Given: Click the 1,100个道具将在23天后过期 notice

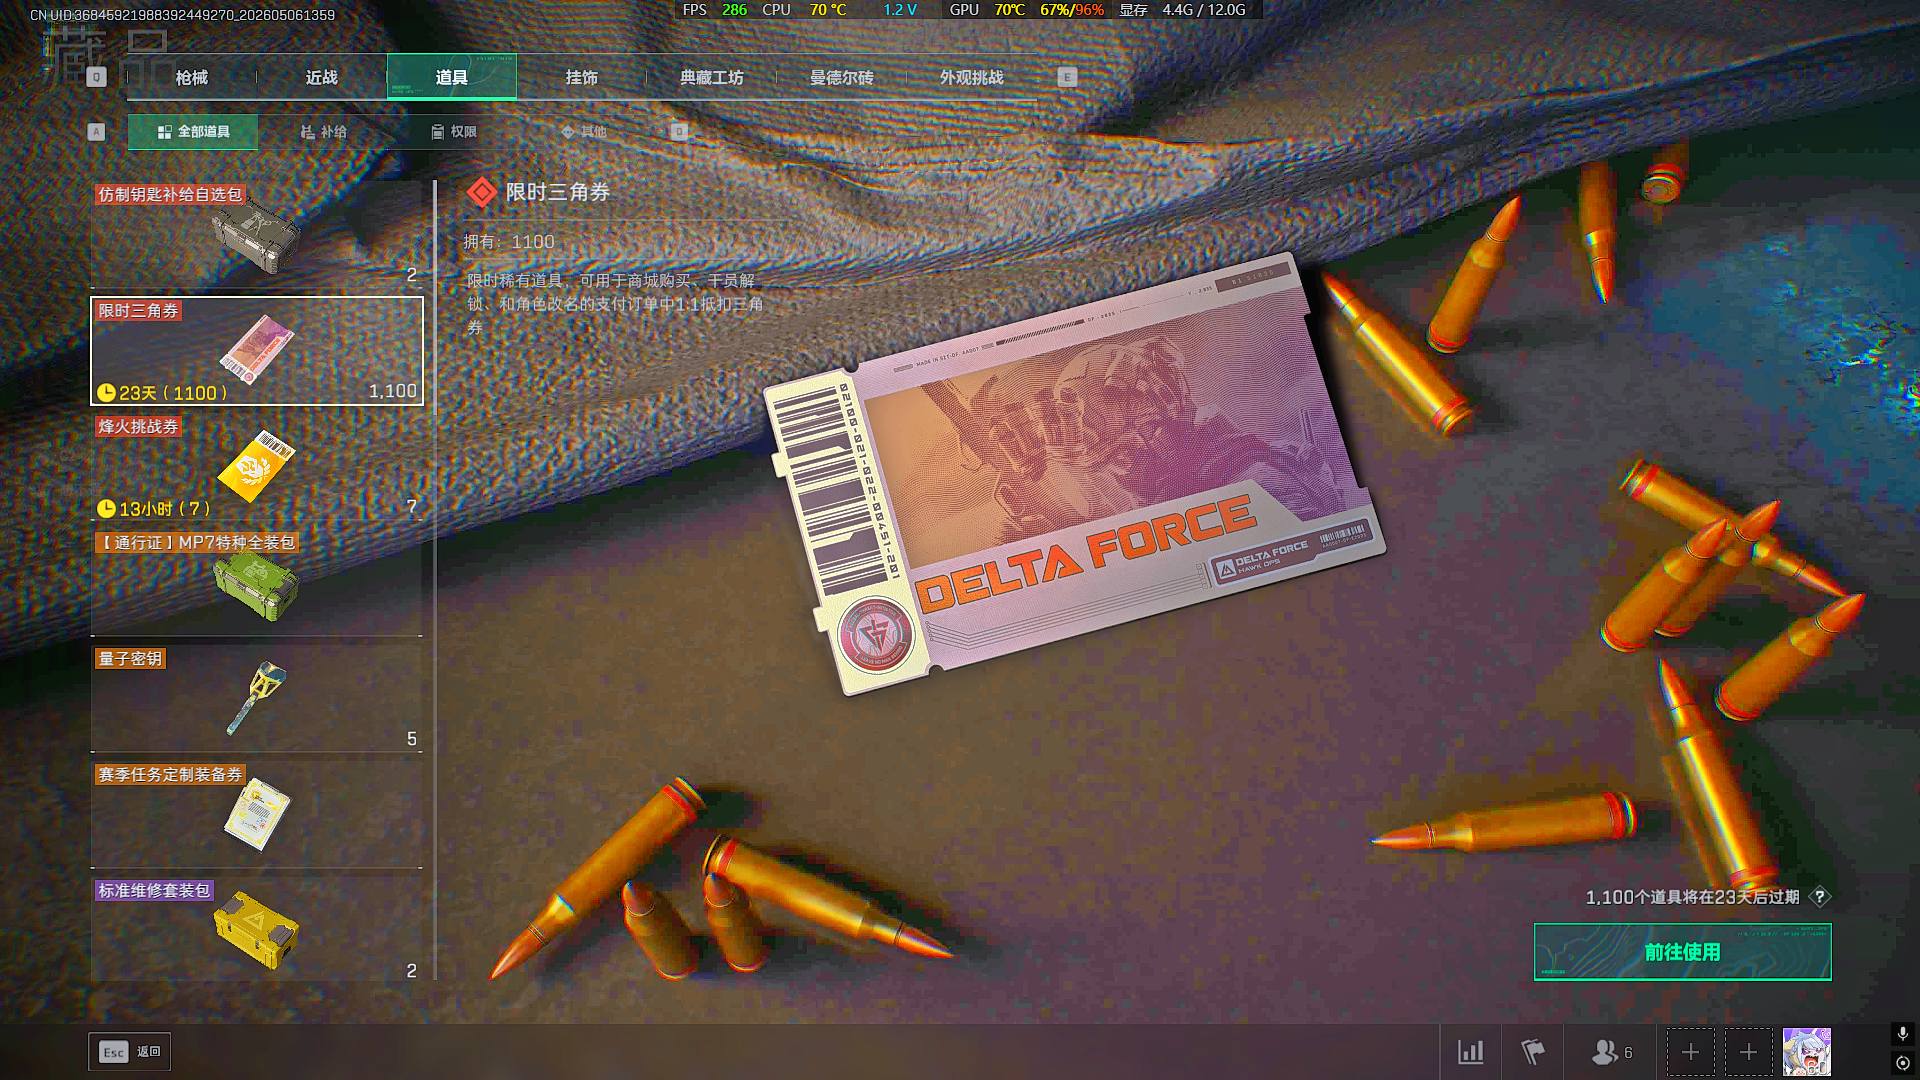Looking at the screenshot, I should 1692,897.
